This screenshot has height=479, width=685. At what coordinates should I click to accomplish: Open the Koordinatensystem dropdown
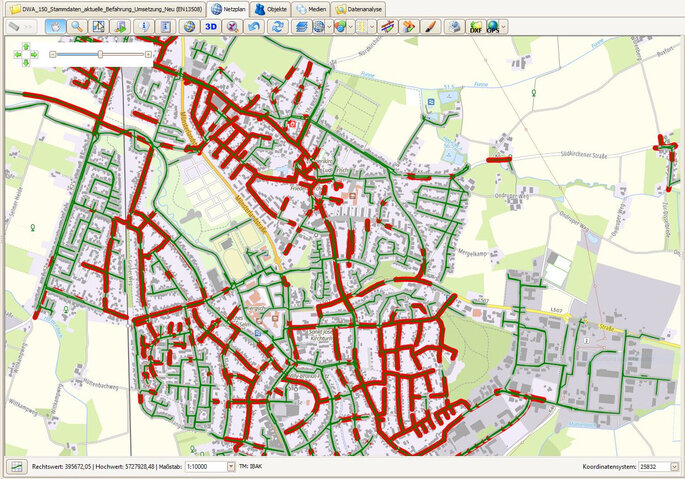(677, 467)
